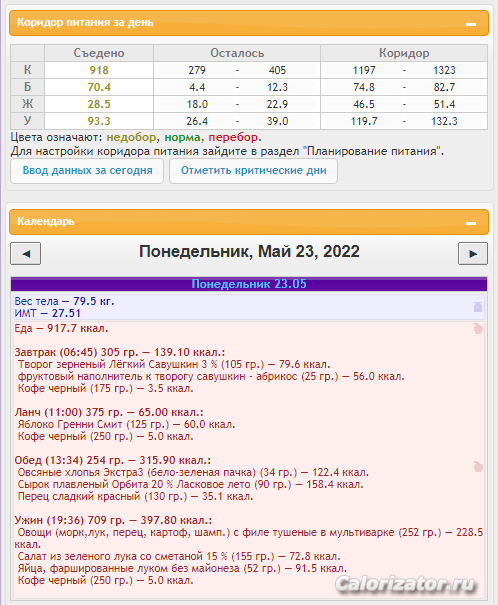The height and width of the screenshot is (605, 498).
Task: Go to previous day with left arrow
Action: (25, 253)
